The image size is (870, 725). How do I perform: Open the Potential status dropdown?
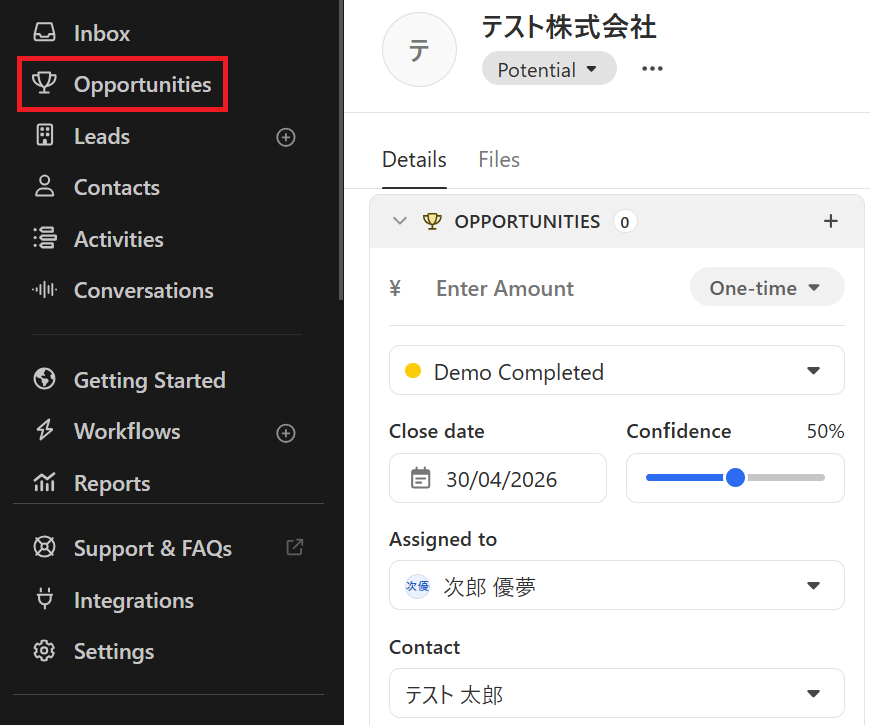(548, 69)
